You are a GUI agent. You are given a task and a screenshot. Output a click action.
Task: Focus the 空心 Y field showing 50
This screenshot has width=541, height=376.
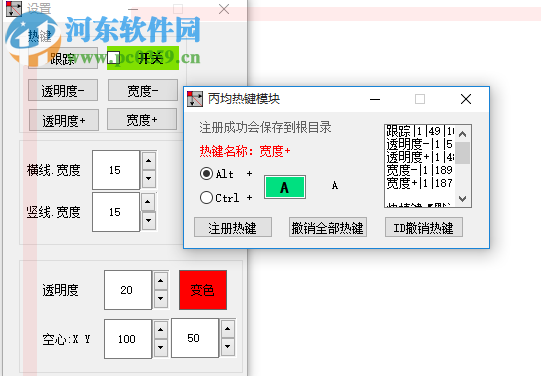pyautogui.click(x=195, y=338)
